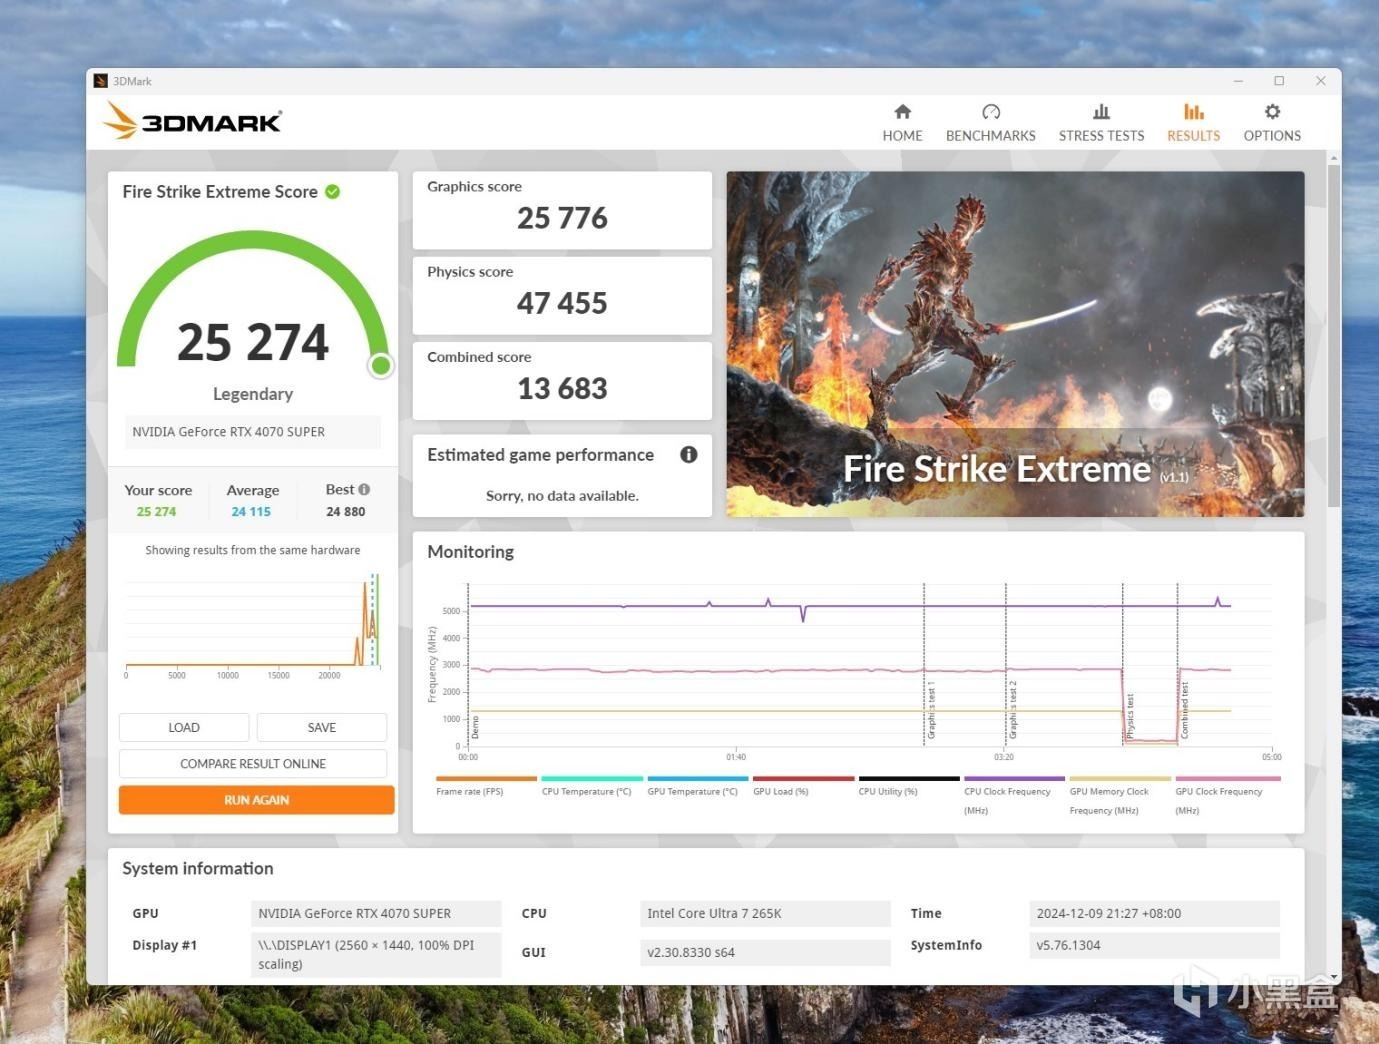Click the System information heading
This screenshot has width=1379, height=1044.
pos(198,869)
